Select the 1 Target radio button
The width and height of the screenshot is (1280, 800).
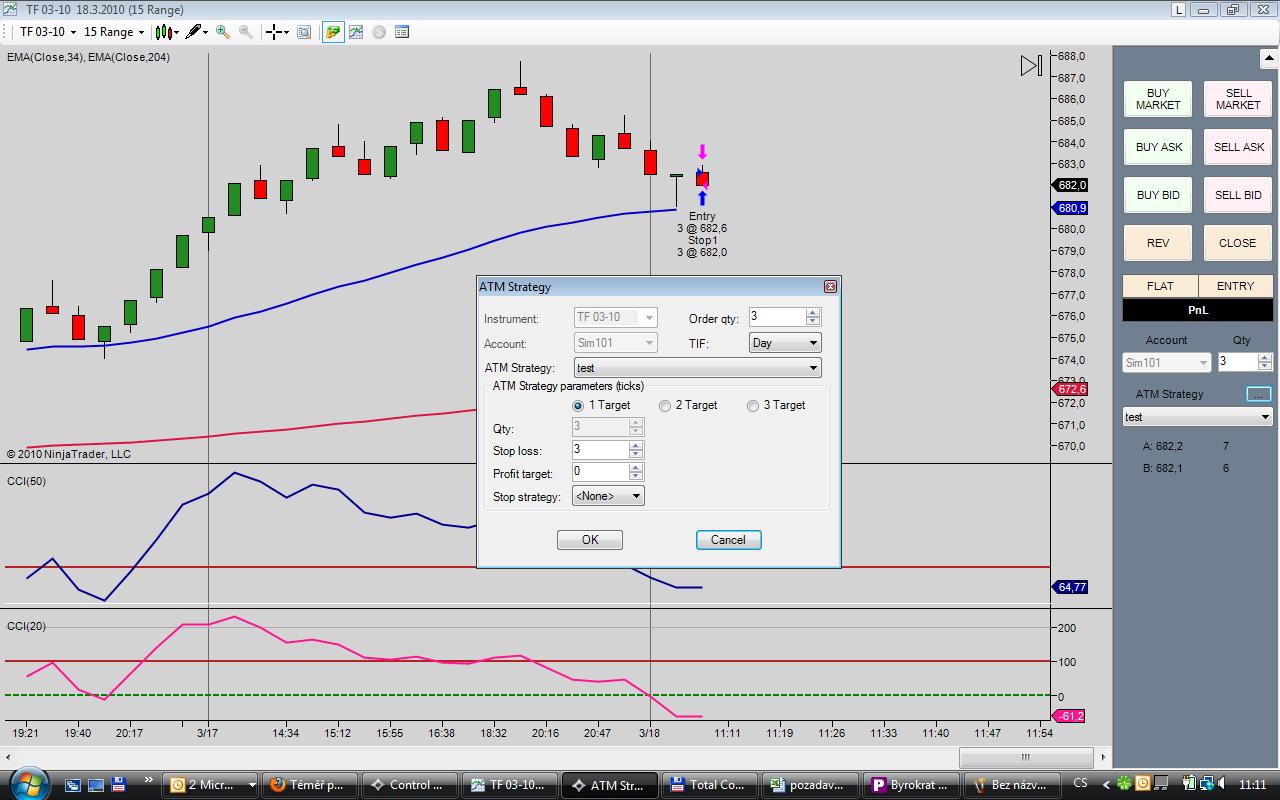(578, 406)
